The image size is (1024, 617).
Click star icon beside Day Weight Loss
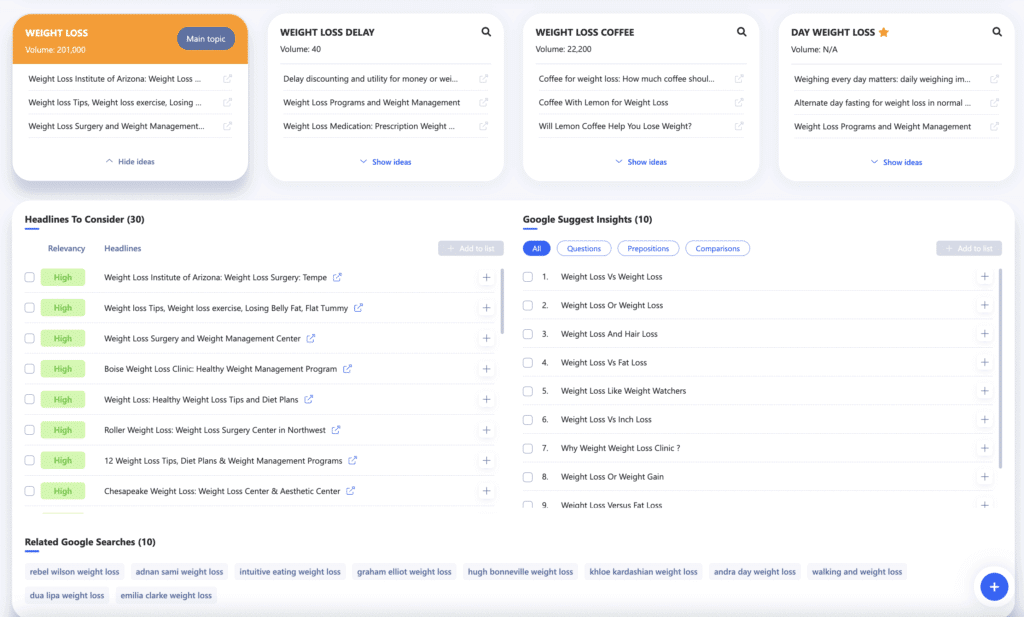coord(883,32)
